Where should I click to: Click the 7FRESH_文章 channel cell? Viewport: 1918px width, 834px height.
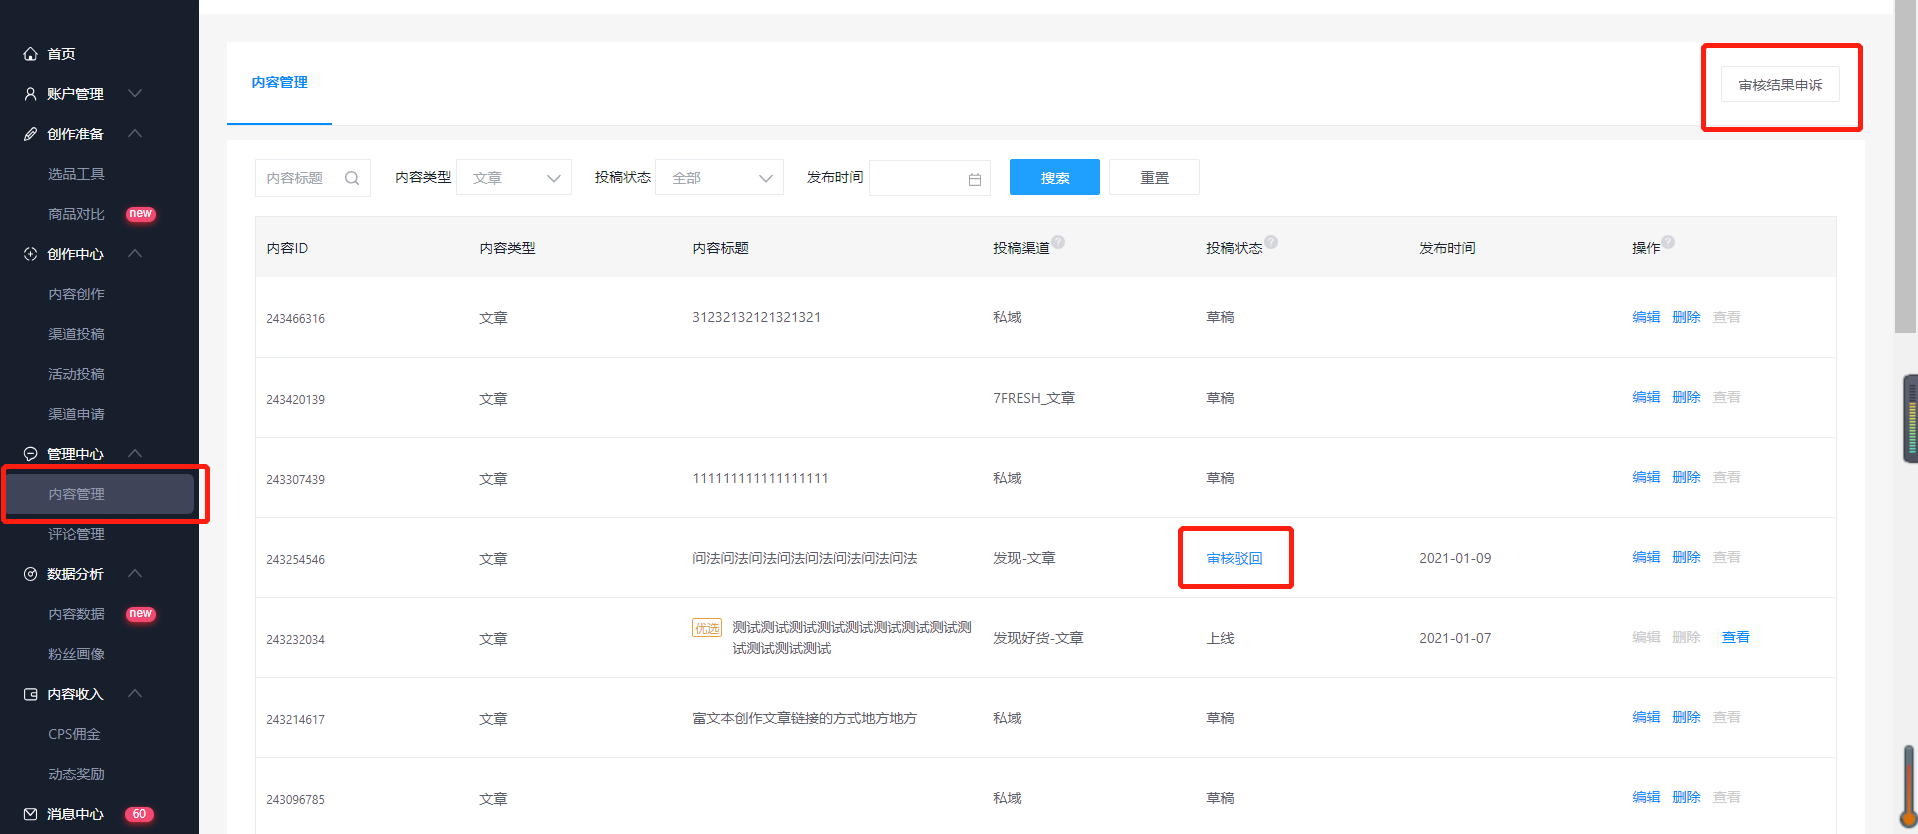(x=1034, y=398)
